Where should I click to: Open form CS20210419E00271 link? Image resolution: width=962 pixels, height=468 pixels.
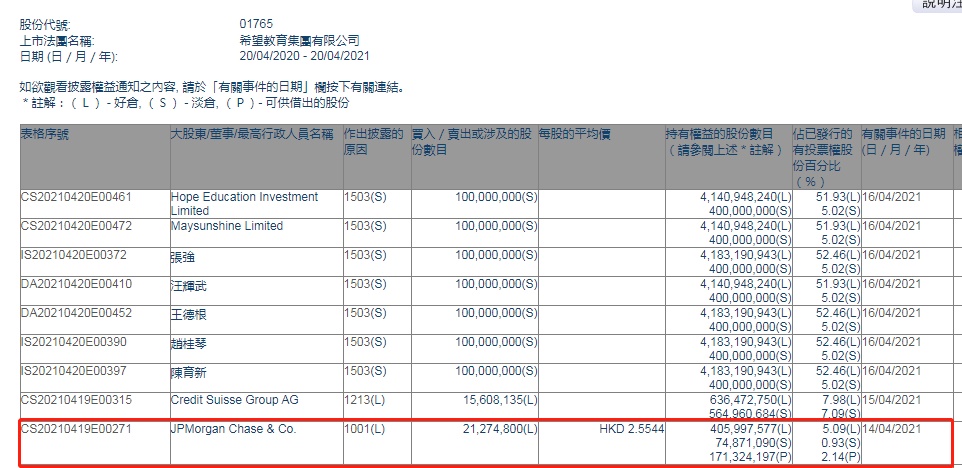pos(76,429)
